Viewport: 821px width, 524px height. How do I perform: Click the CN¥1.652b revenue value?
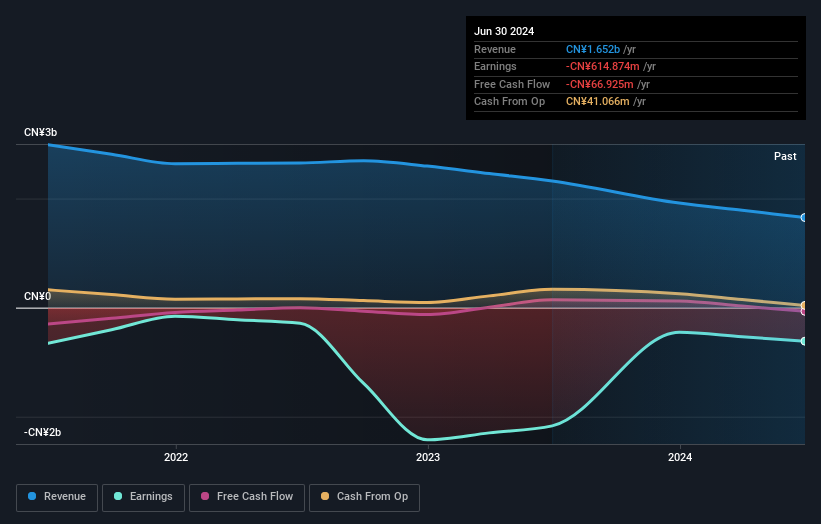(x=593, y=49)
